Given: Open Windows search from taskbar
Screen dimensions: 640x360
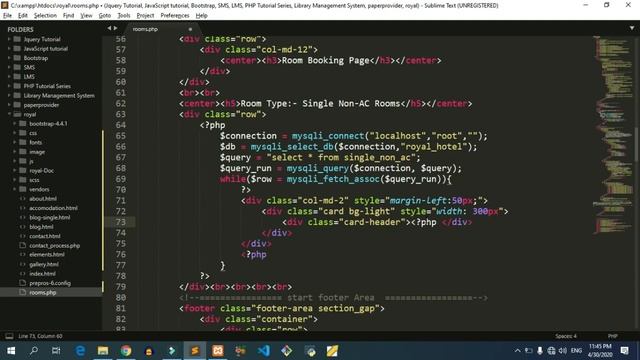Looking at the screenshot, I should (x=34, y=351).
